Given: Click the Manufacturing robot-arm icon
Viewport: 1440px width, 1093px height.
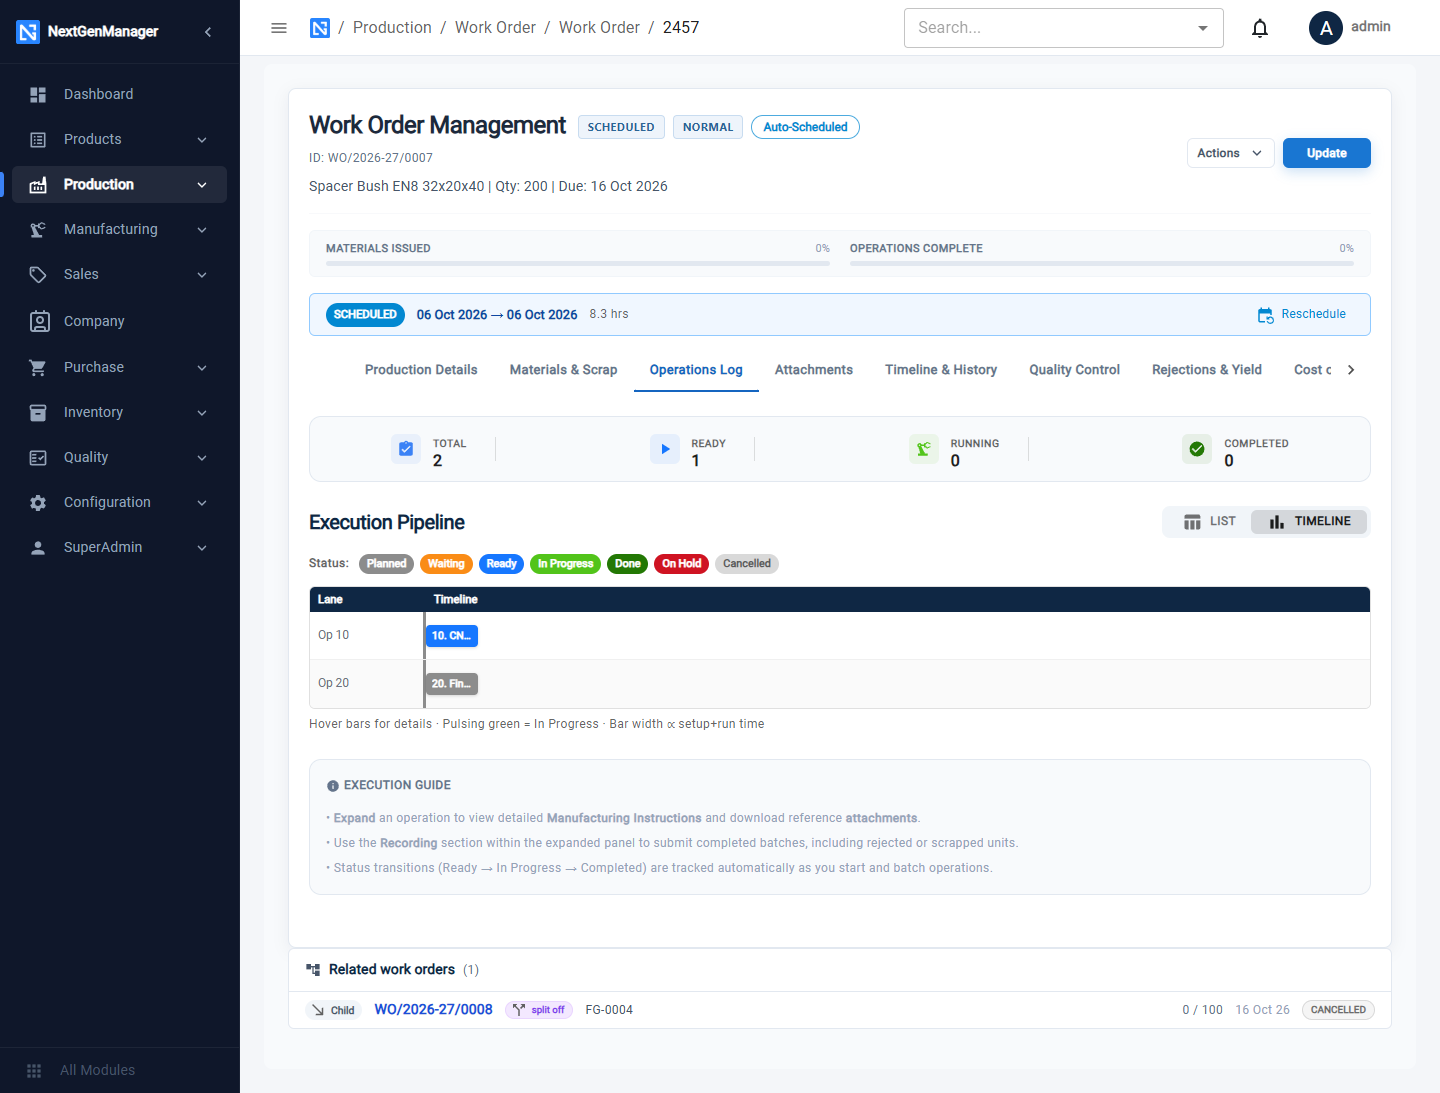Looking at the screenshot, I should pyautogui.click(x=38, y=229).
